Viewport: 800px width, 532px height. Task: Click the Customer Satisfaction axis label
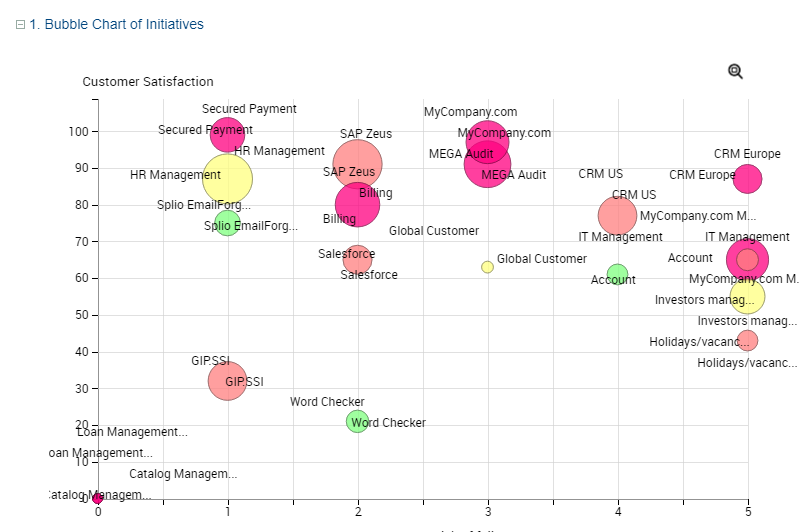(x=148, y=82)
